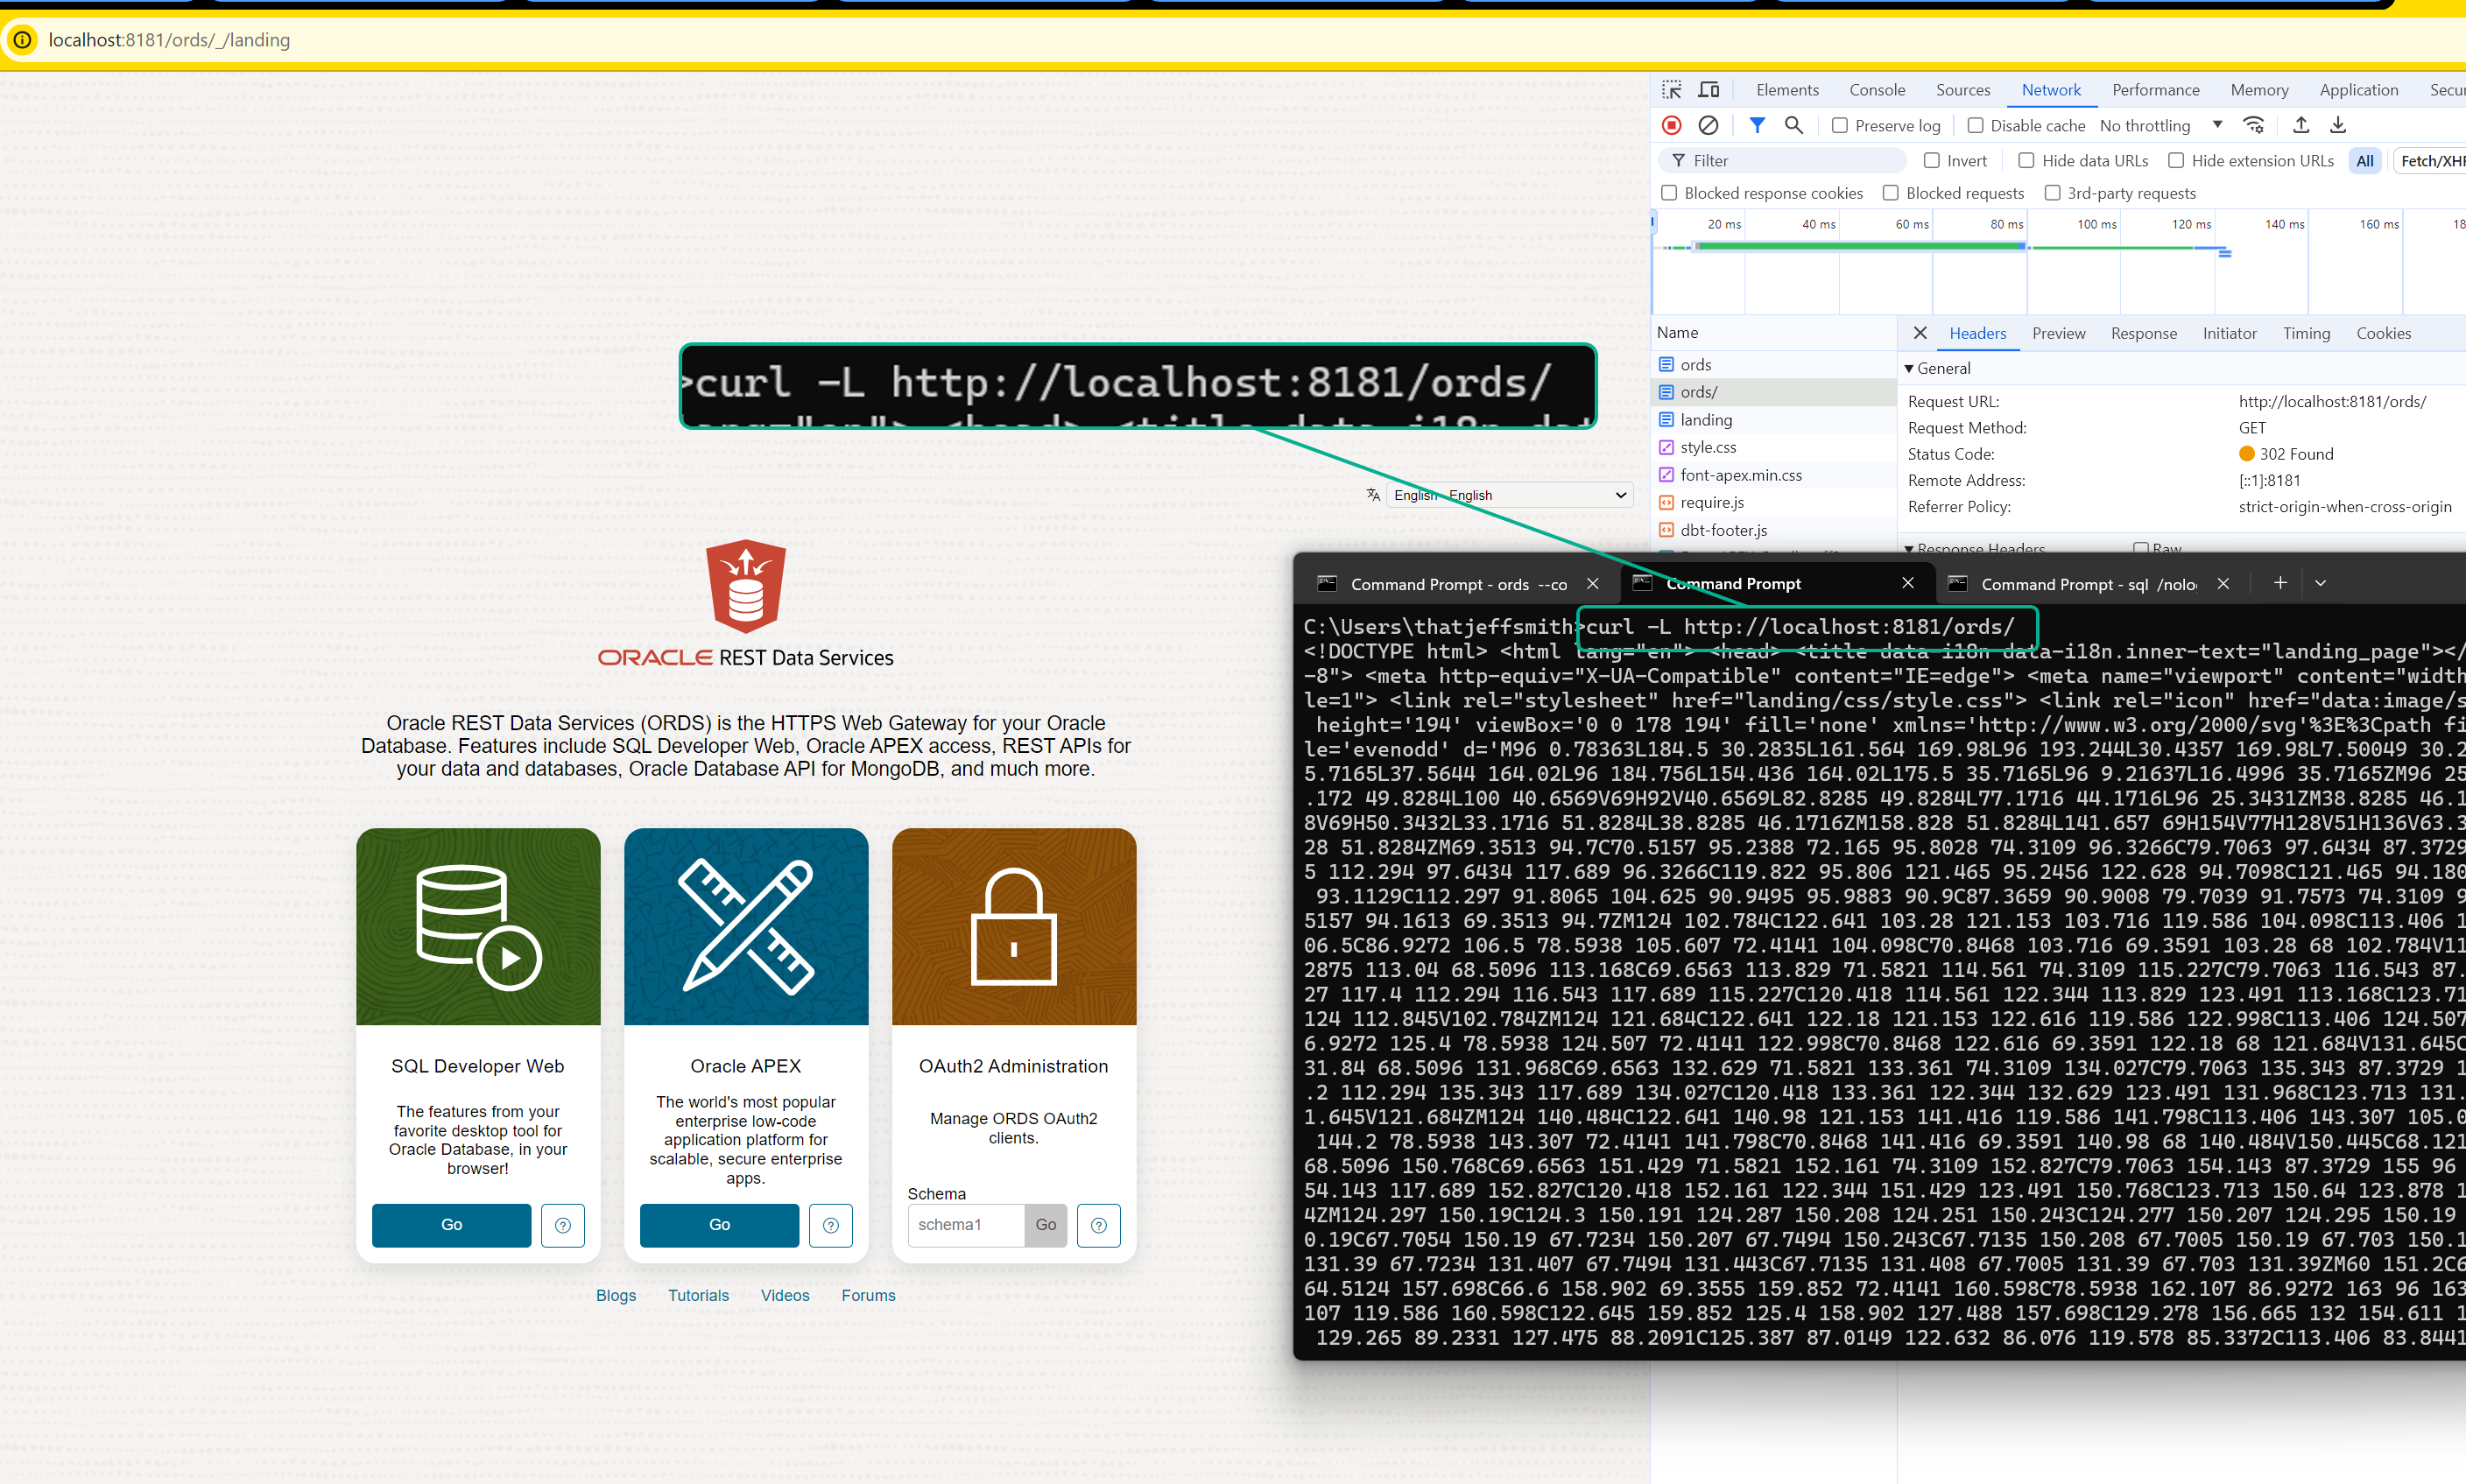Select the 'style.css' request row
The width and height of the screenshot is (2466, 1484).
(1775, 447)
